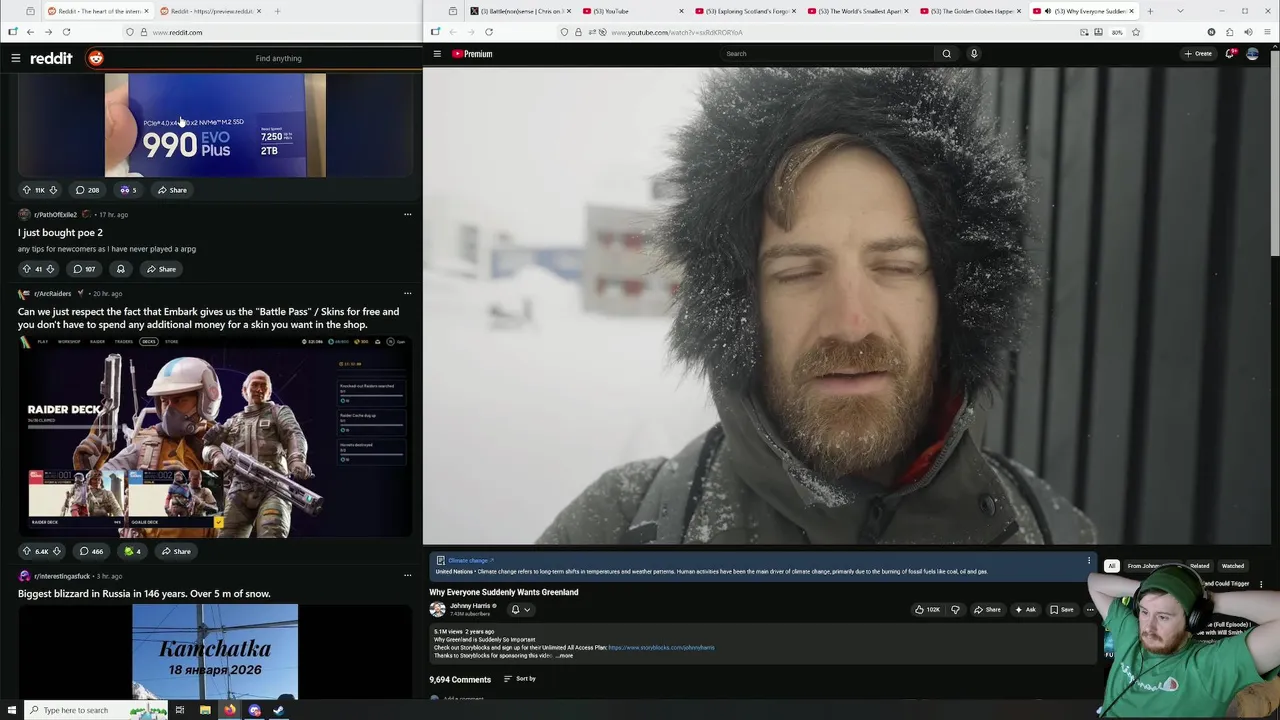Reload the Reddit browser page

66,32
